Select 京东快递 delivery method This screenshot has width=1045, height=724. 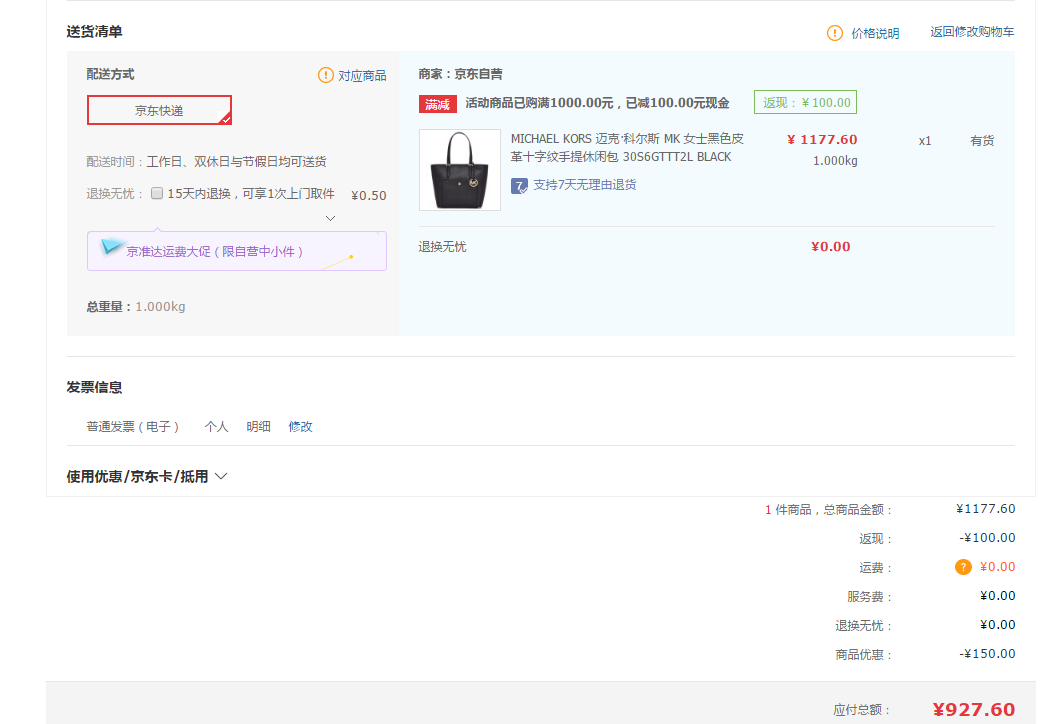tap(159, 110)
